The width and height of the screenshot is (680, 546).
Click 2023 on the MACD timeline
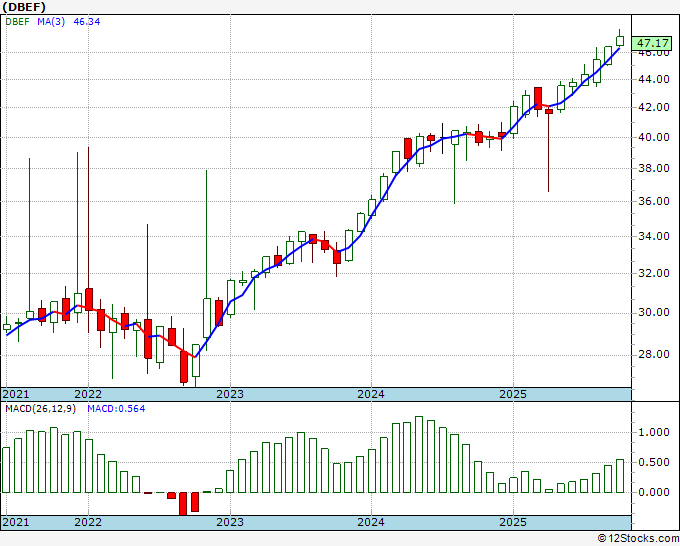click(230, 522)
